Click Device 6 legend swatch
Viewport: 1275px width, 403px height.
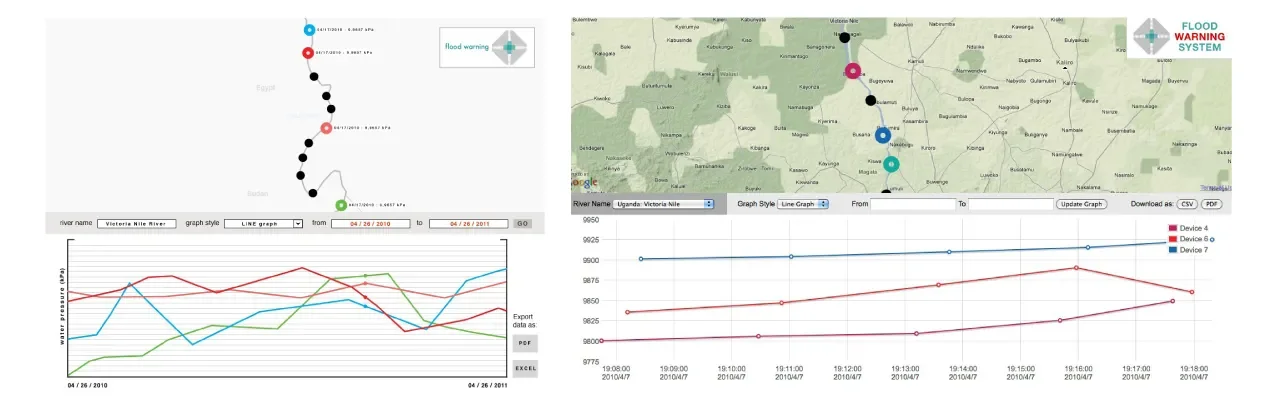1173,239
